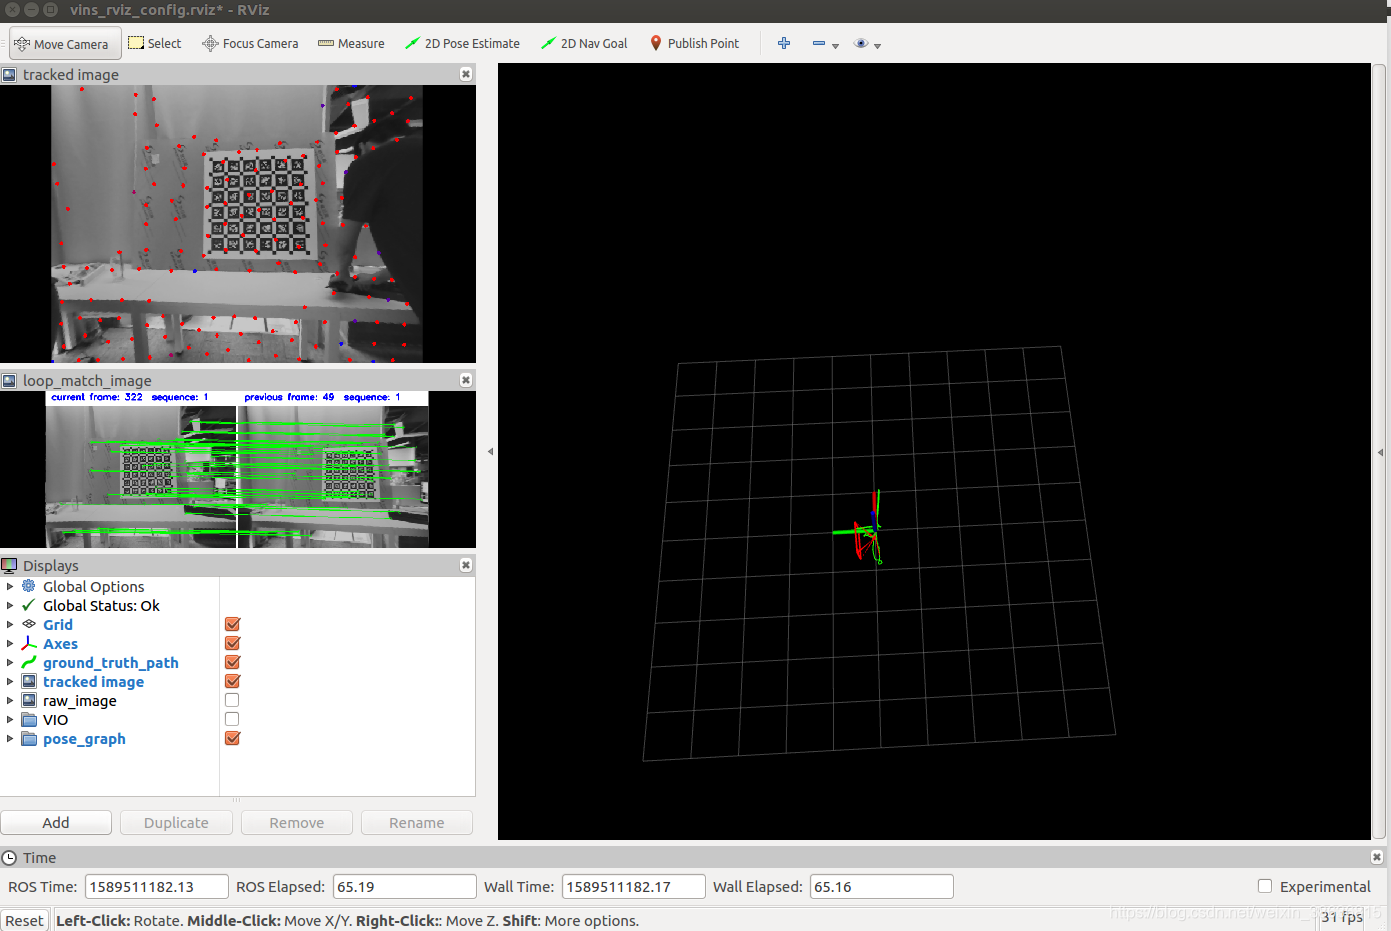Image resolution: width=1391 pixels, height=931 pixels.
Task: Click the Global Status checkmark icon
Action: pos(29,605)
